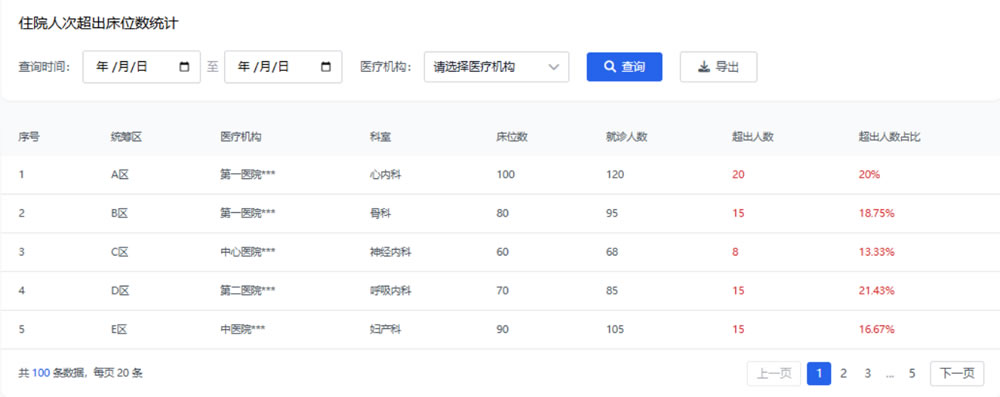Focus the end date input field
The image size is (1000, 397).
point(283,67)
